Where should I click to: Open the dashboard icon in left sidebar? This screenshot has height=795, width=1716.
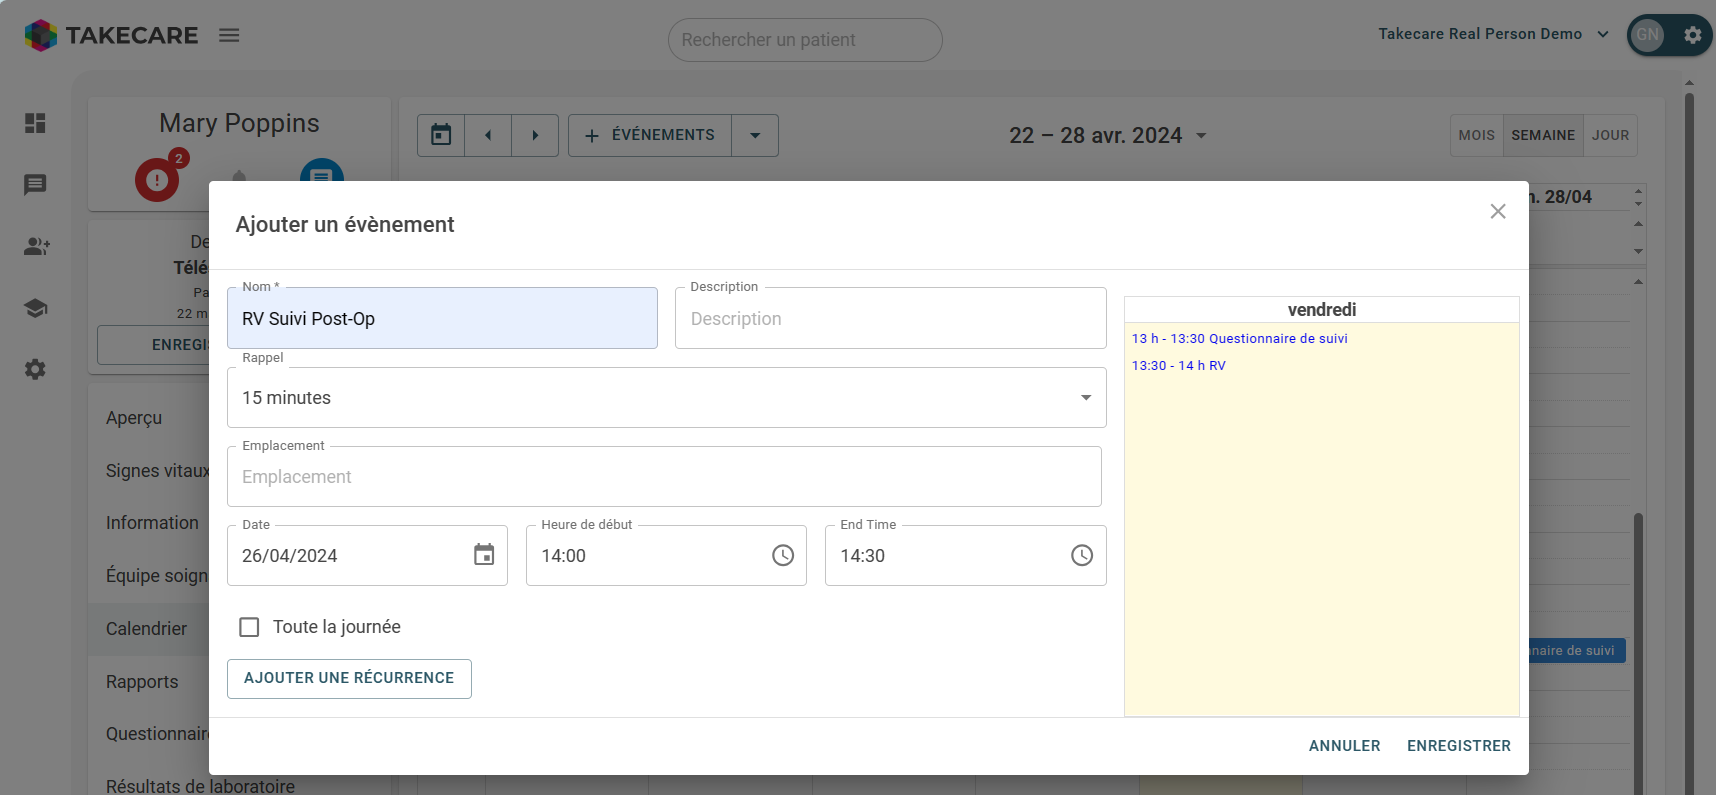coord(35,123)
